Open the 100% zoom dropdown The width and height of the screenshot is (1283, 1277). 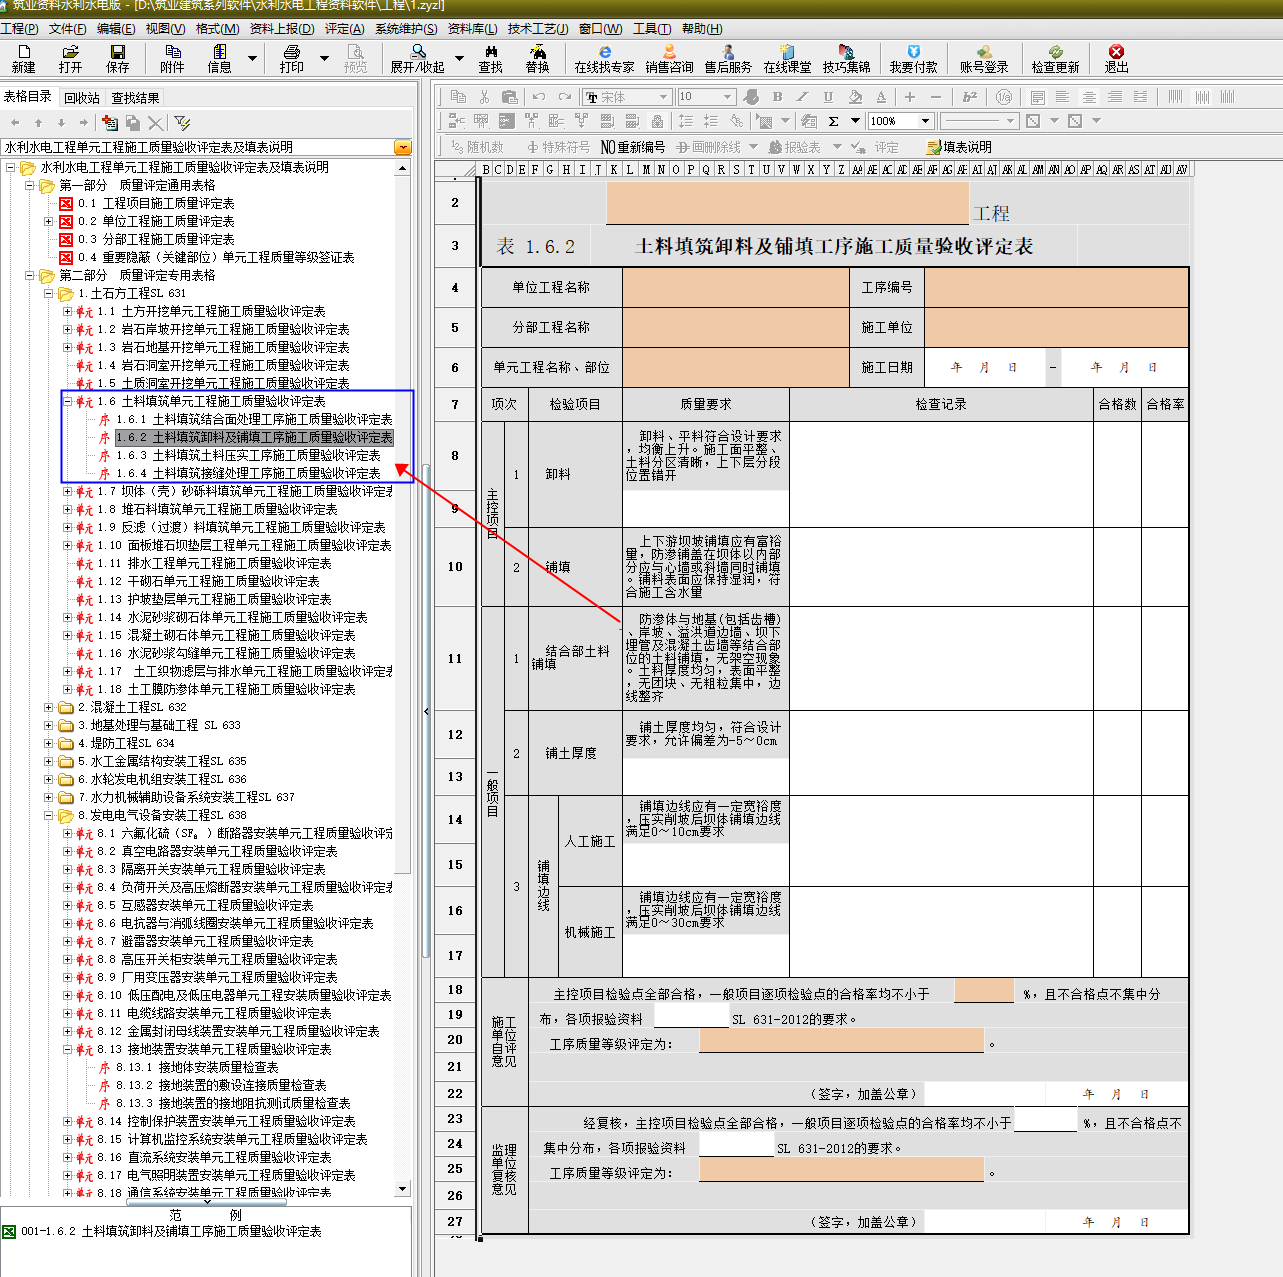coord(925,121)
